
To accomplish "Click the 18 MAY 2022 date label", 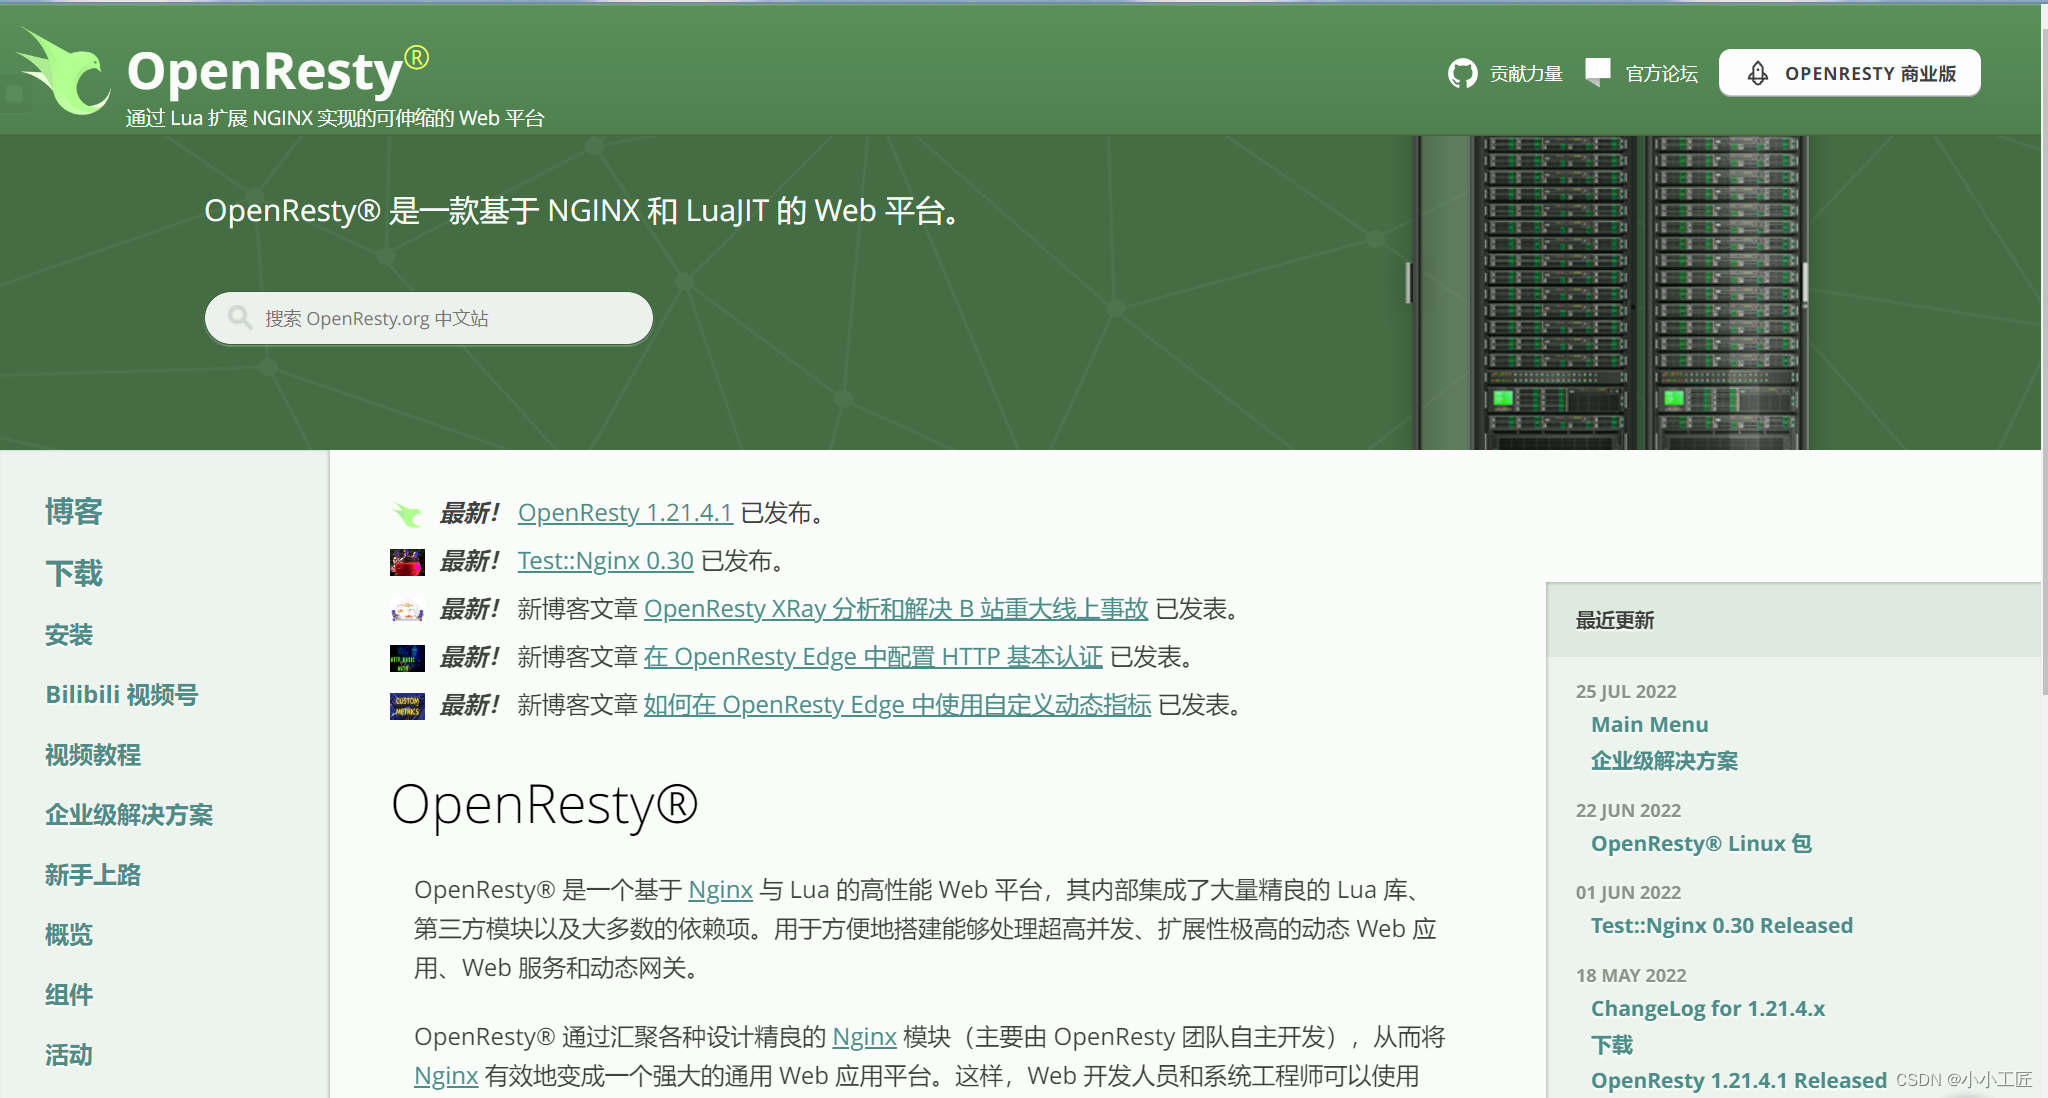I will pos(1631,976).
